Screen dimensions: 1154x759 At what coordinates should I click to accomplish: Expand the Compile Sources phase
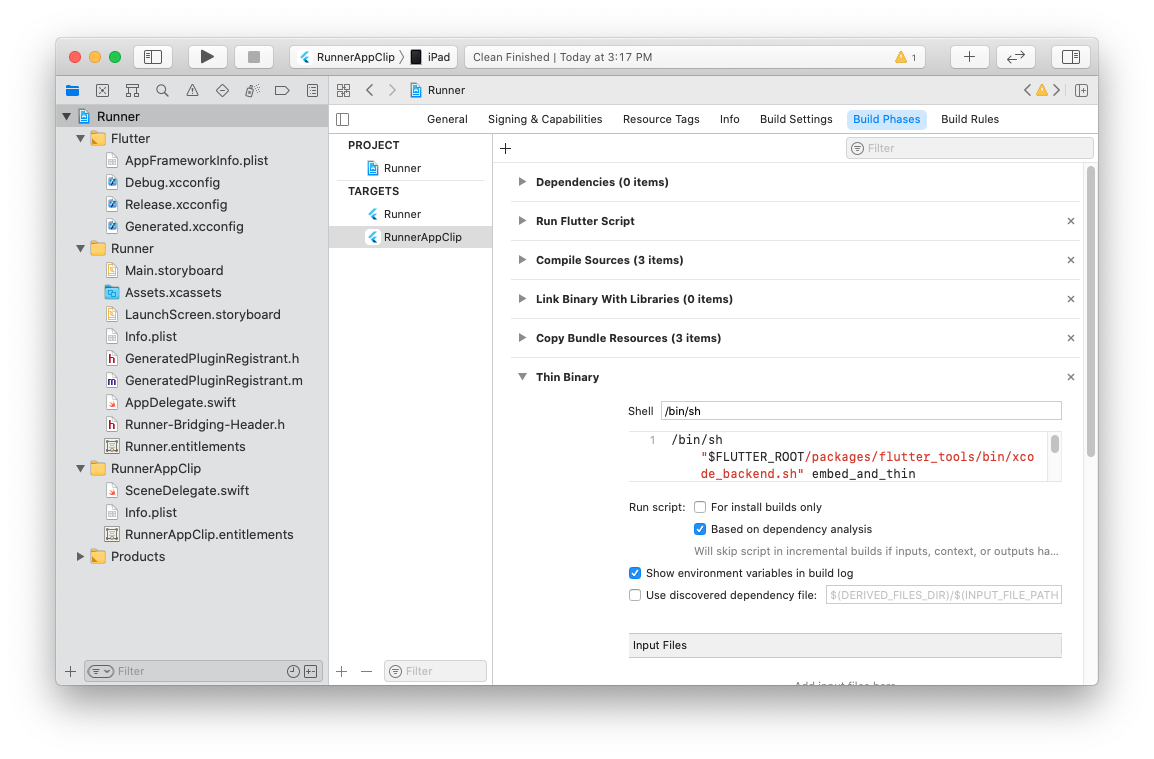(x=522, y=260)
